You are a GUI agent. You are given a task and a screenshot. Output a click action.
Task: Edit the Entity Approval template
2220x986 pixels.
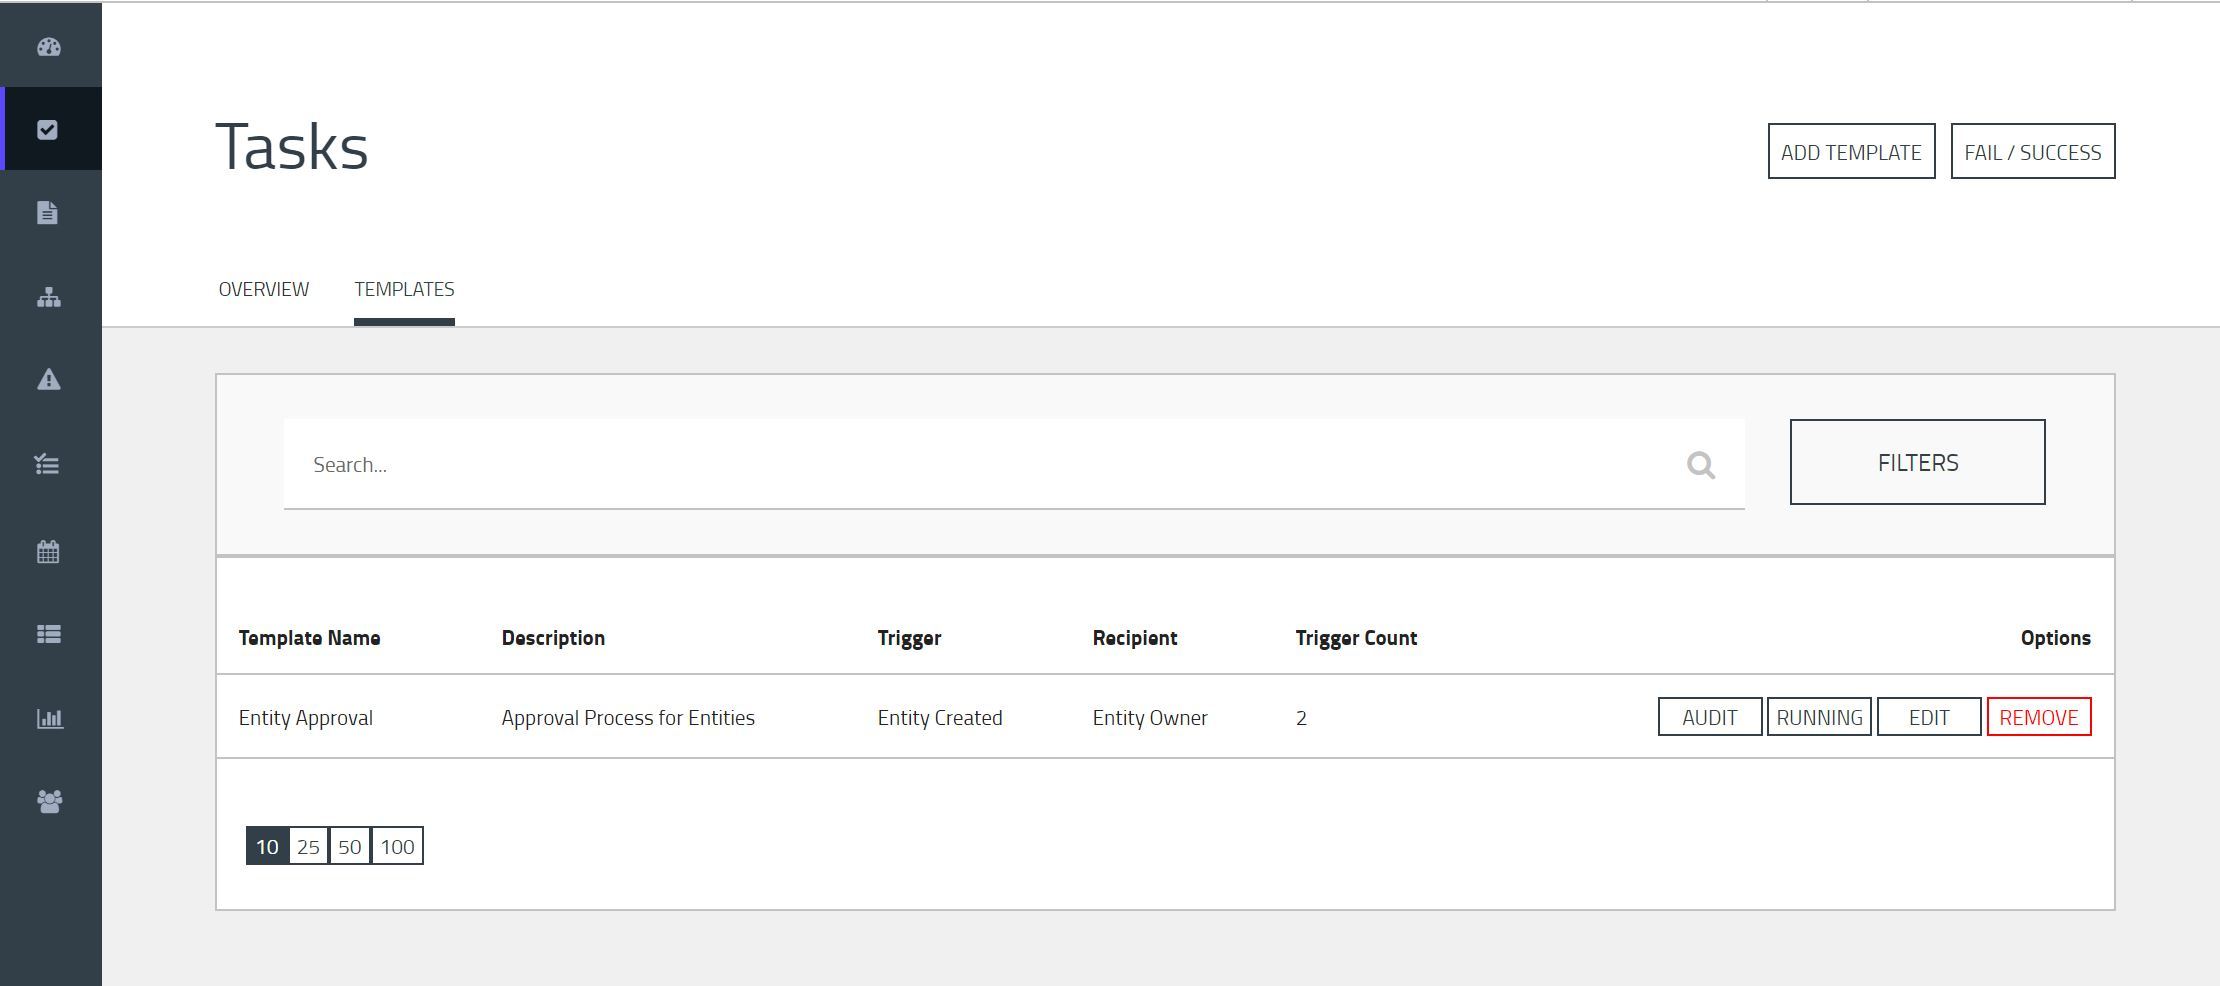[1929, 717]
